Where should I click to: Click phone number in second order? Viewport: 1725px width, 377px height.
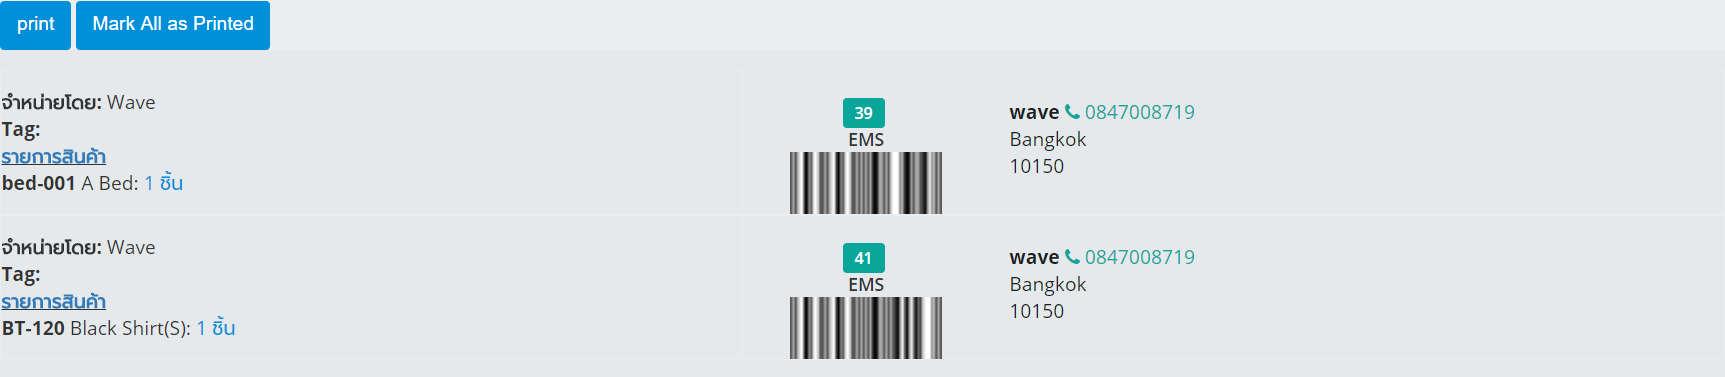click(x=1140, y=257)
